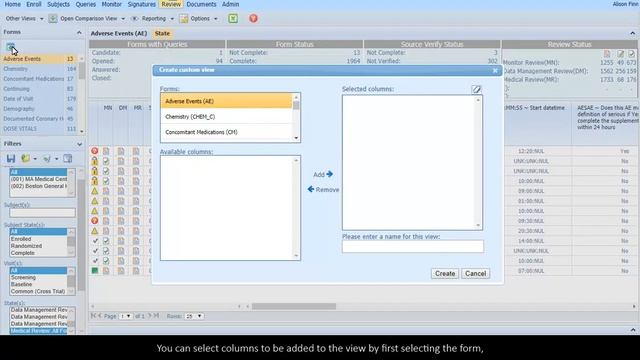Open the Home menu
640x360 pixels.
pos(13,4)
